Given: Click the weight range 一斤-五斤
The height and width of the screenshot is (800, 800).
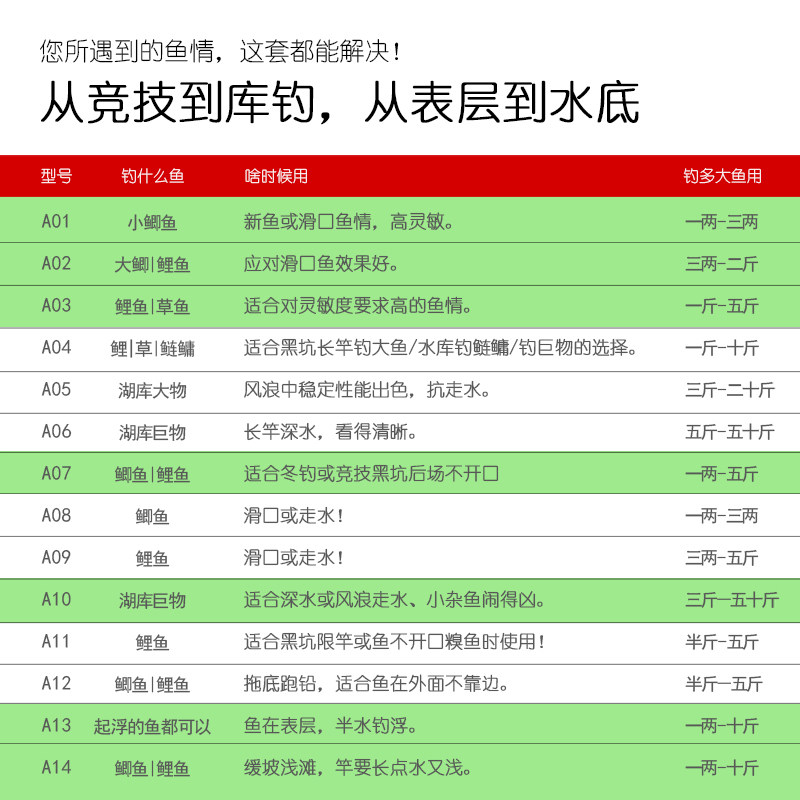Looking at the screenshot, I should click(721, 306).
